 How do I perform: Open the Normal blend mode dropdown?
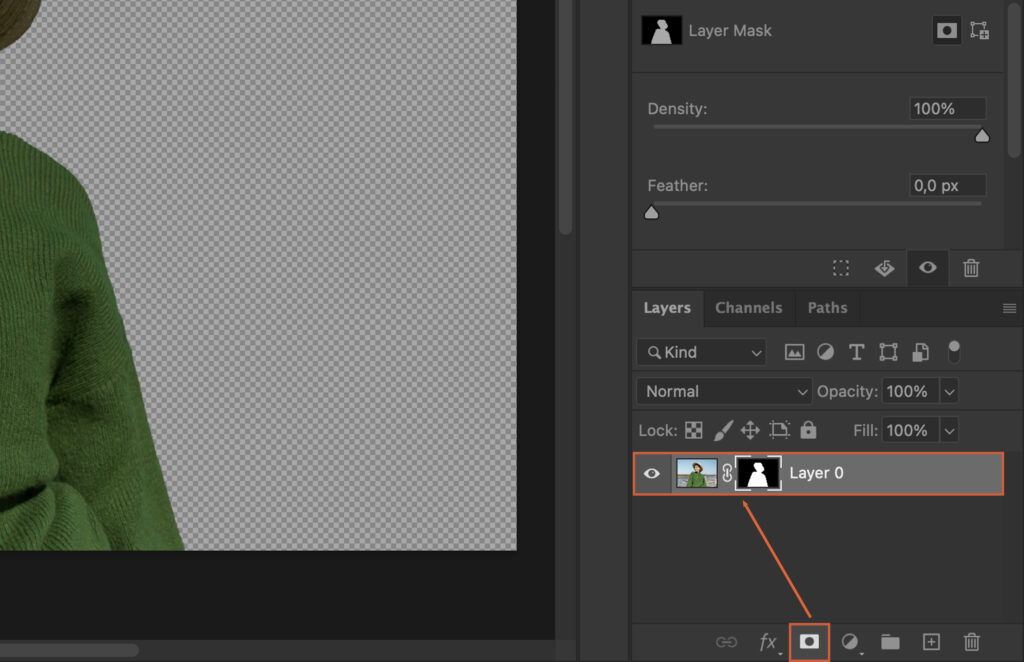[722, 391]
